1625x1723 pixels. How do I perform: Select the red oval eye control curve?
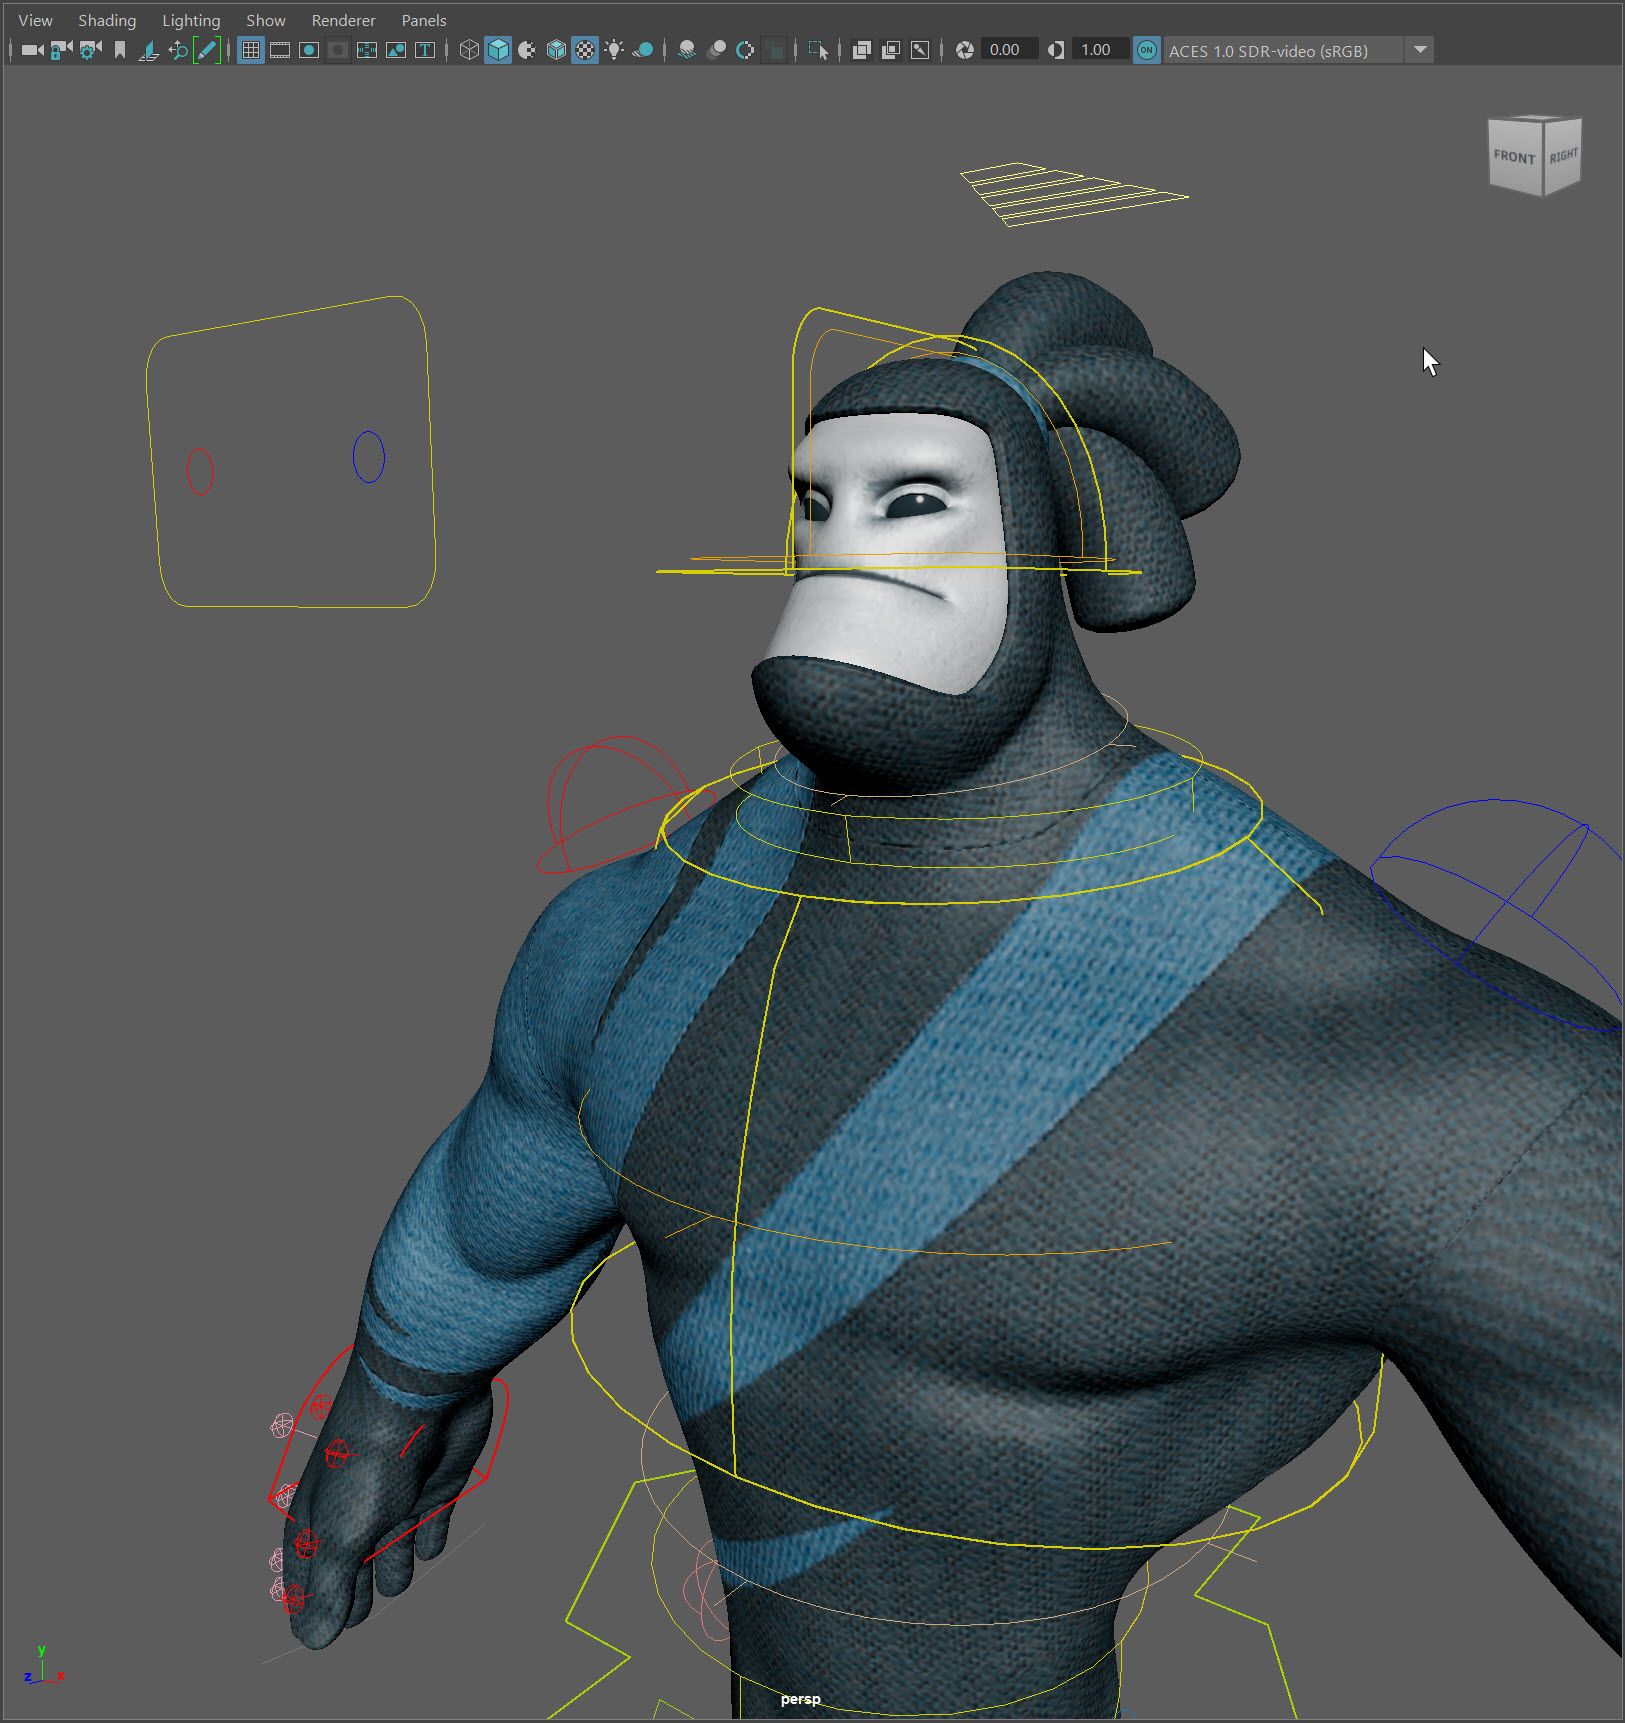[x=200, y=471]
